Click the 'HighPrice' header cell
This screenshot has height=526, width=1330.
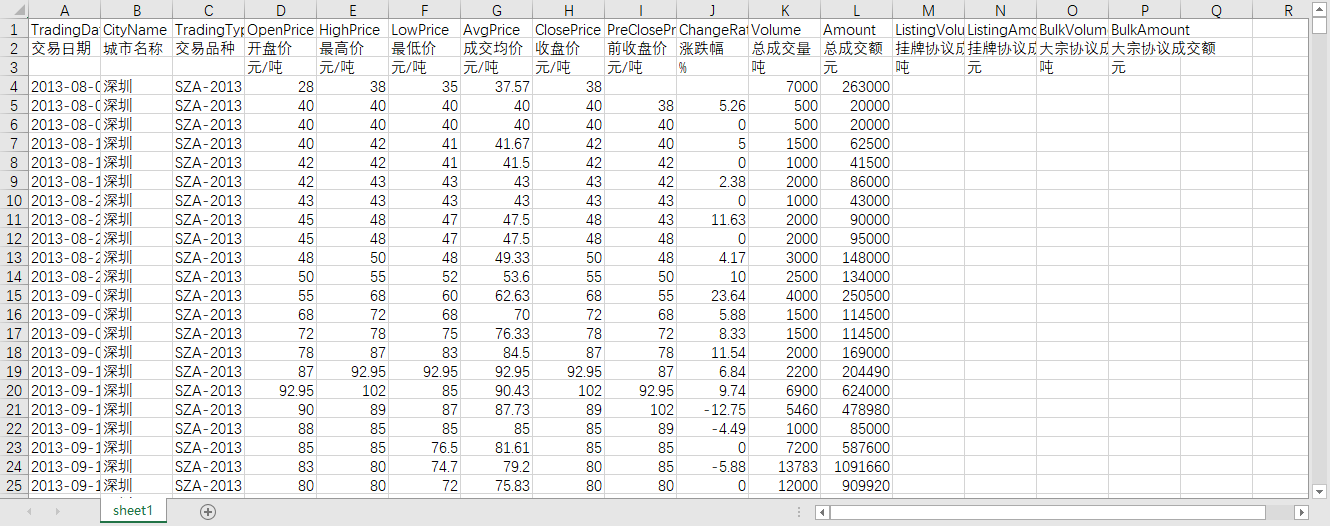click(352, 29)
